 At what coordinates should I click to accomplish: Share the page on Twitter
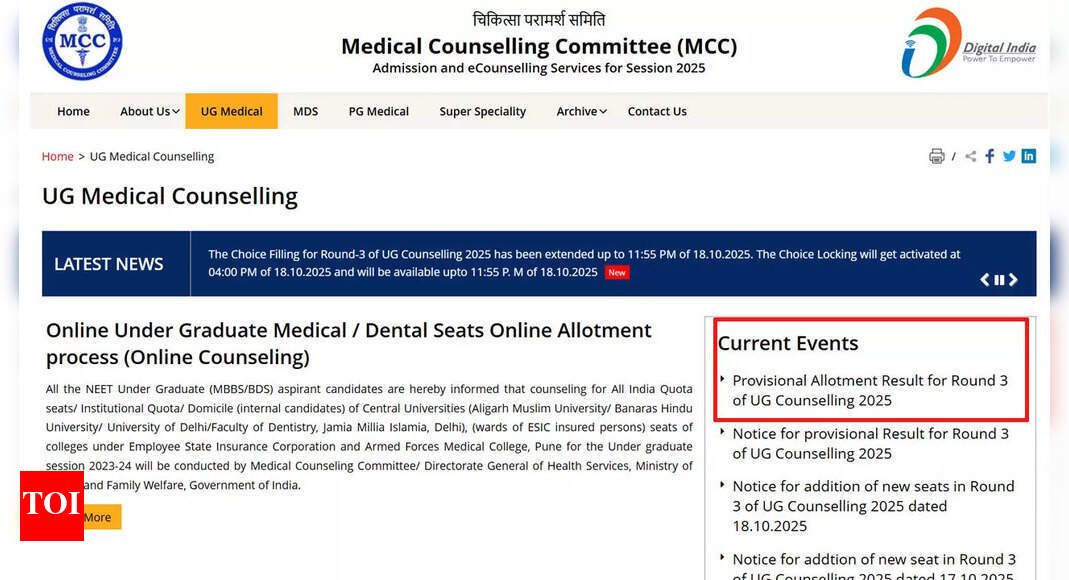1009,156
